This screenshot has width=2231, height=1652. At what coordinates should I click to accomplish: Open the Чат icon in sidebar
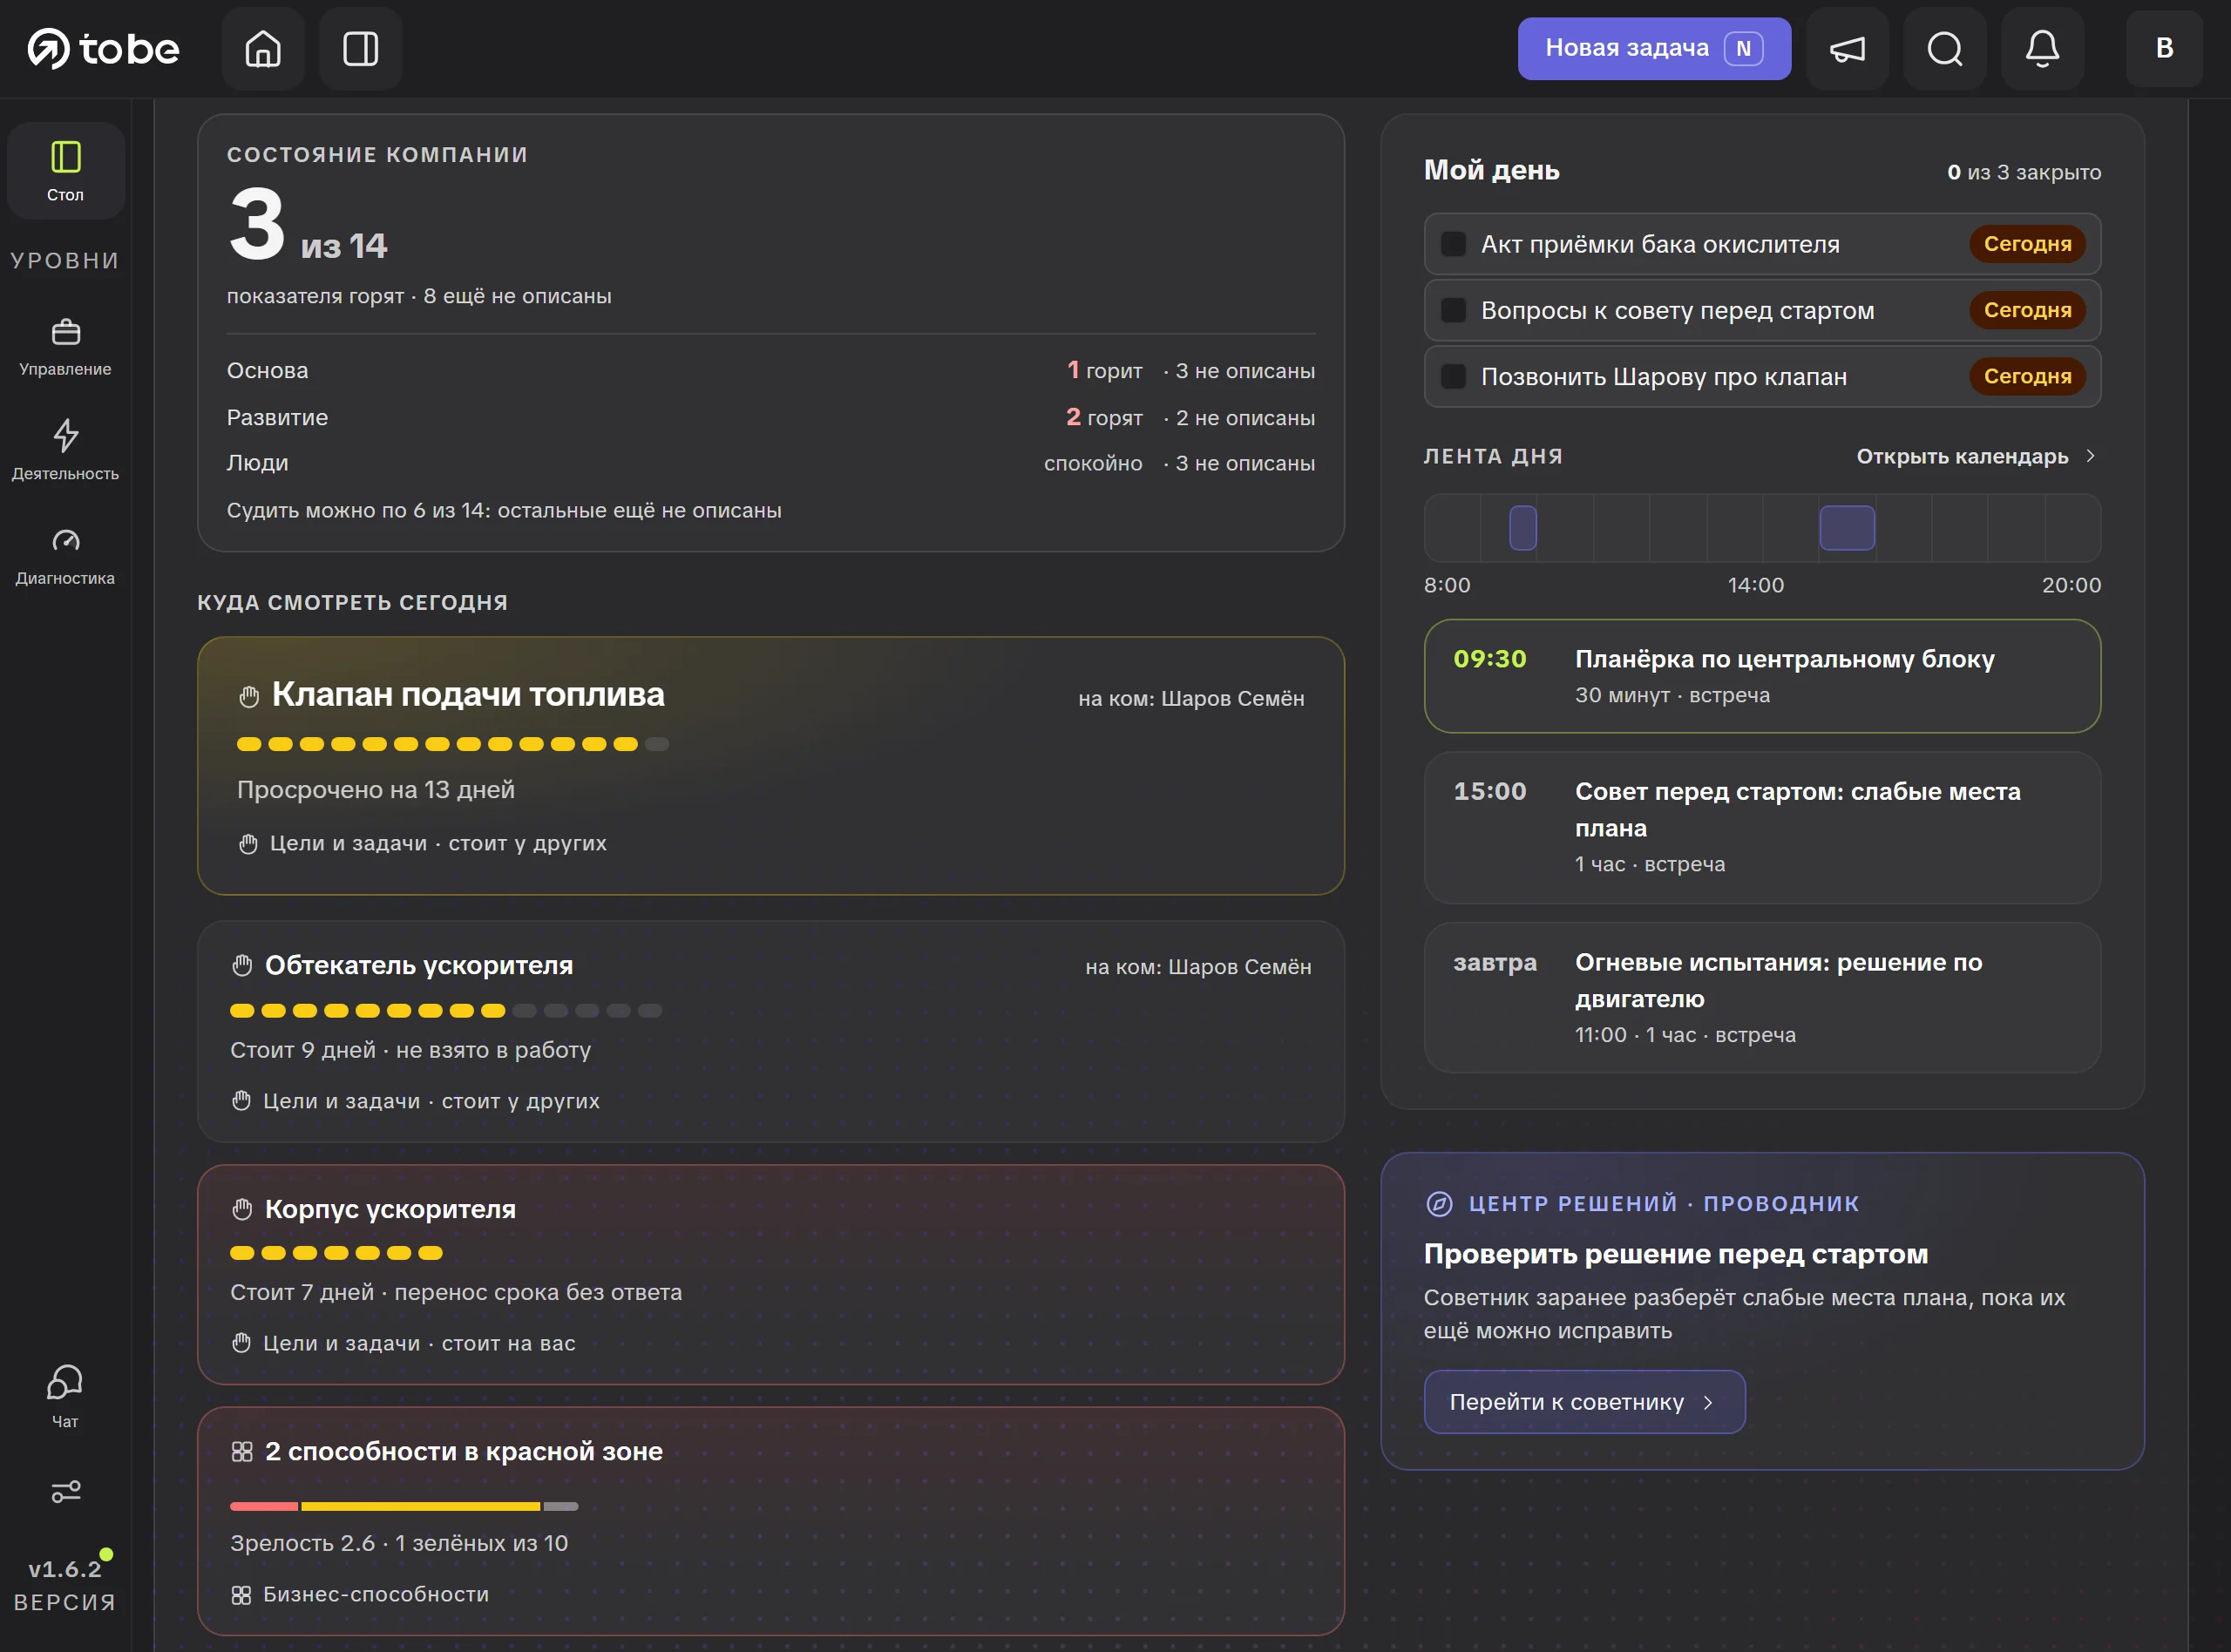coord(65,1397)
